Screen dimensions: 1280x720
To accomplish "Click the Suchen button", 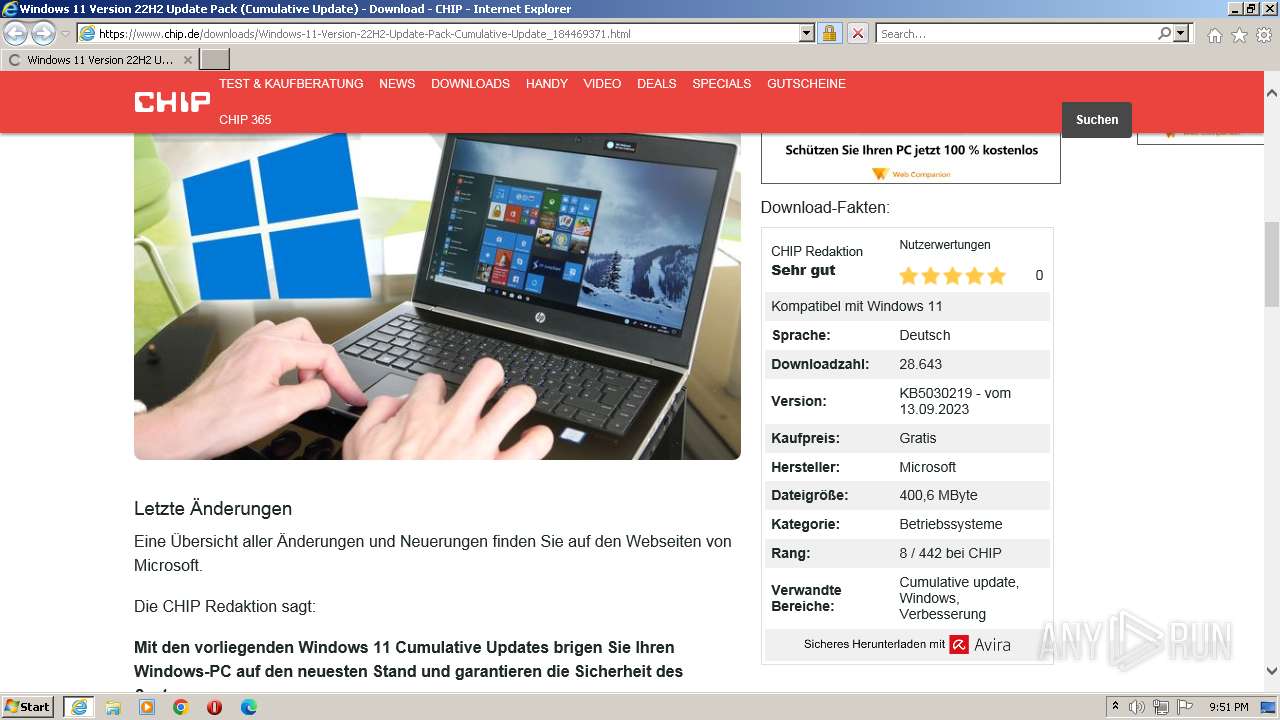I will [x=1097, y=120].
